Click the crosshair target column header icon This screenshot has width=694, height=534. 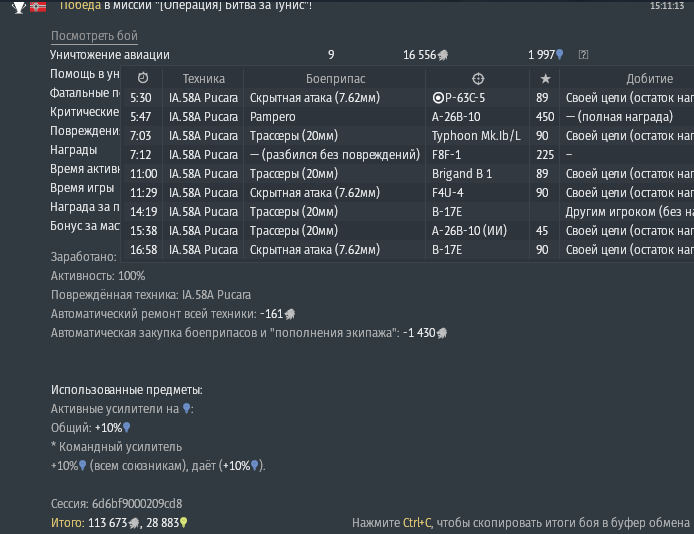478,79
